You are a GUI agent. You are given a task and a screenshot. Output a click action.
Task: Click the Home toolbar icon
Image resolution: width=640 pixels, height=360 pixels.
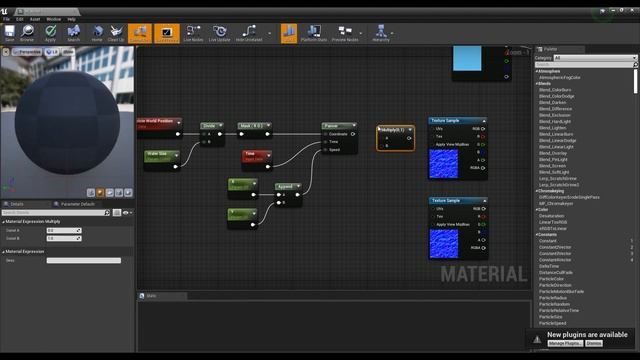(97, 33)
